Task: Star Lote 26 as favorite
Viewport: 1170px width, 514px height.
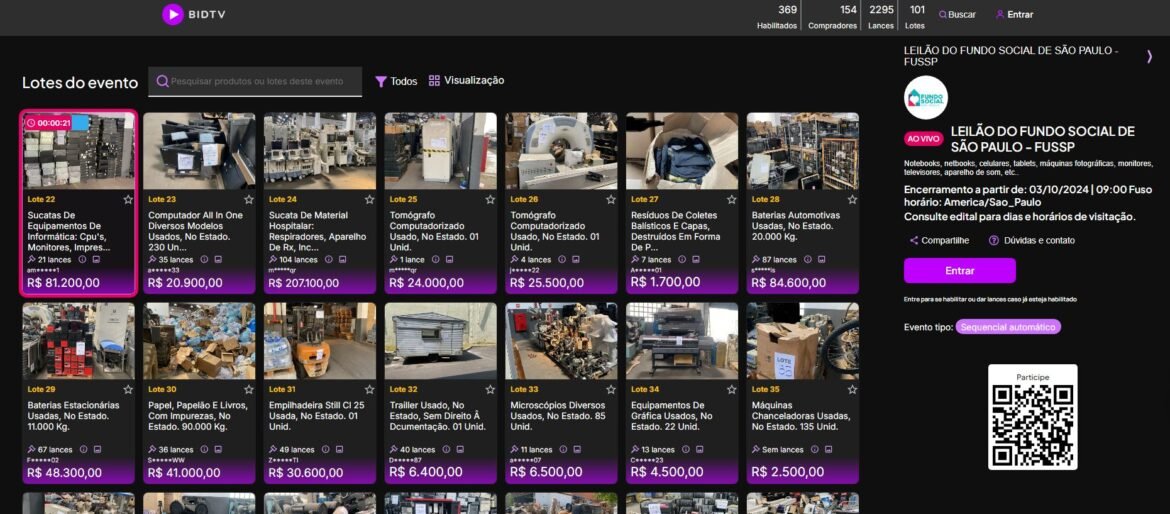Action: click(x=611, y=200)
